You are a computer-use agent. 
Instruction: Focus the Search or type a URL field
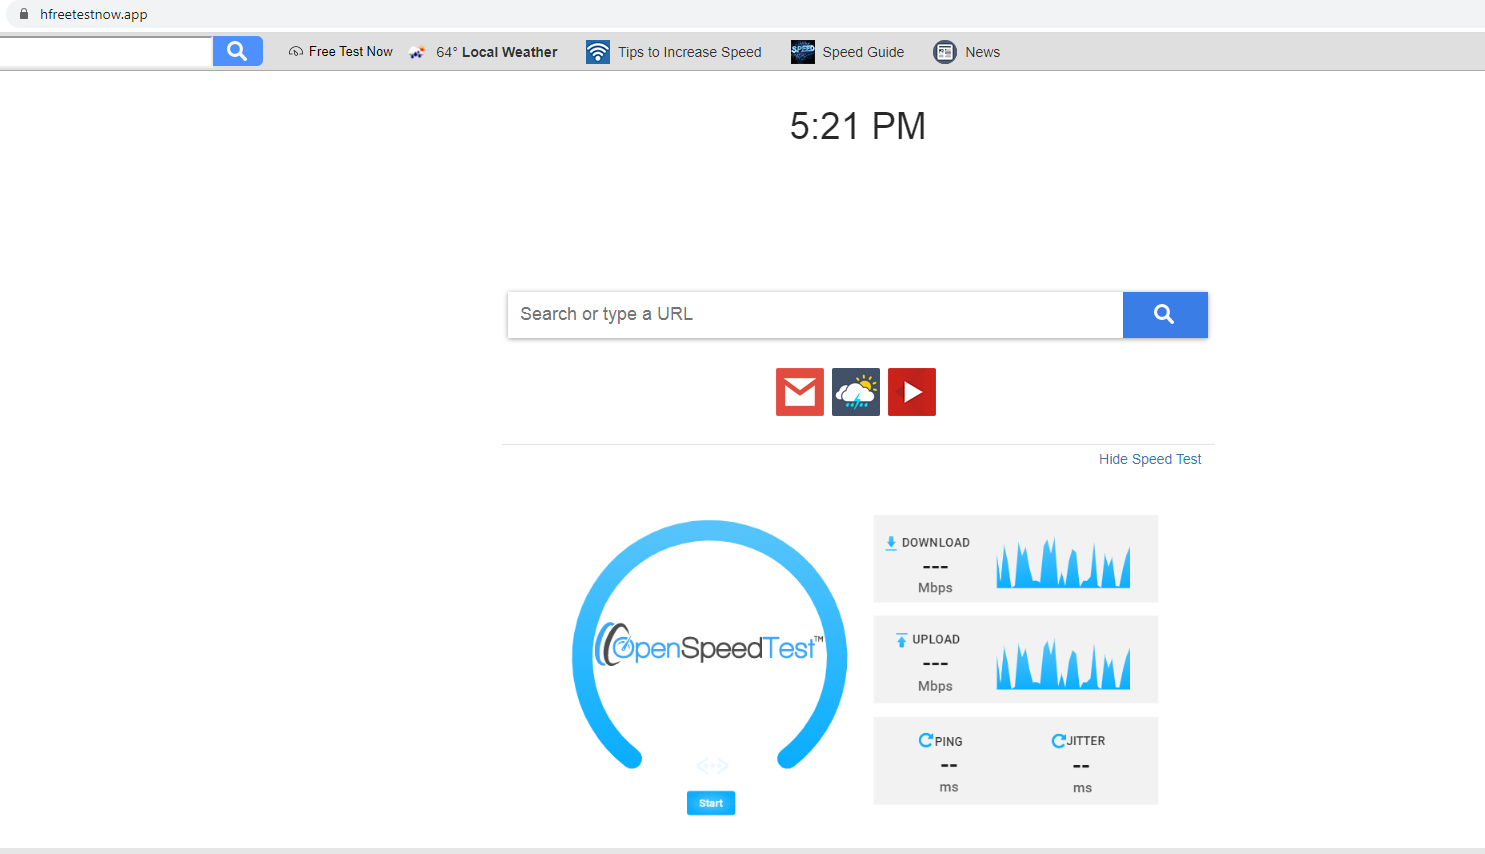point(815,315)
